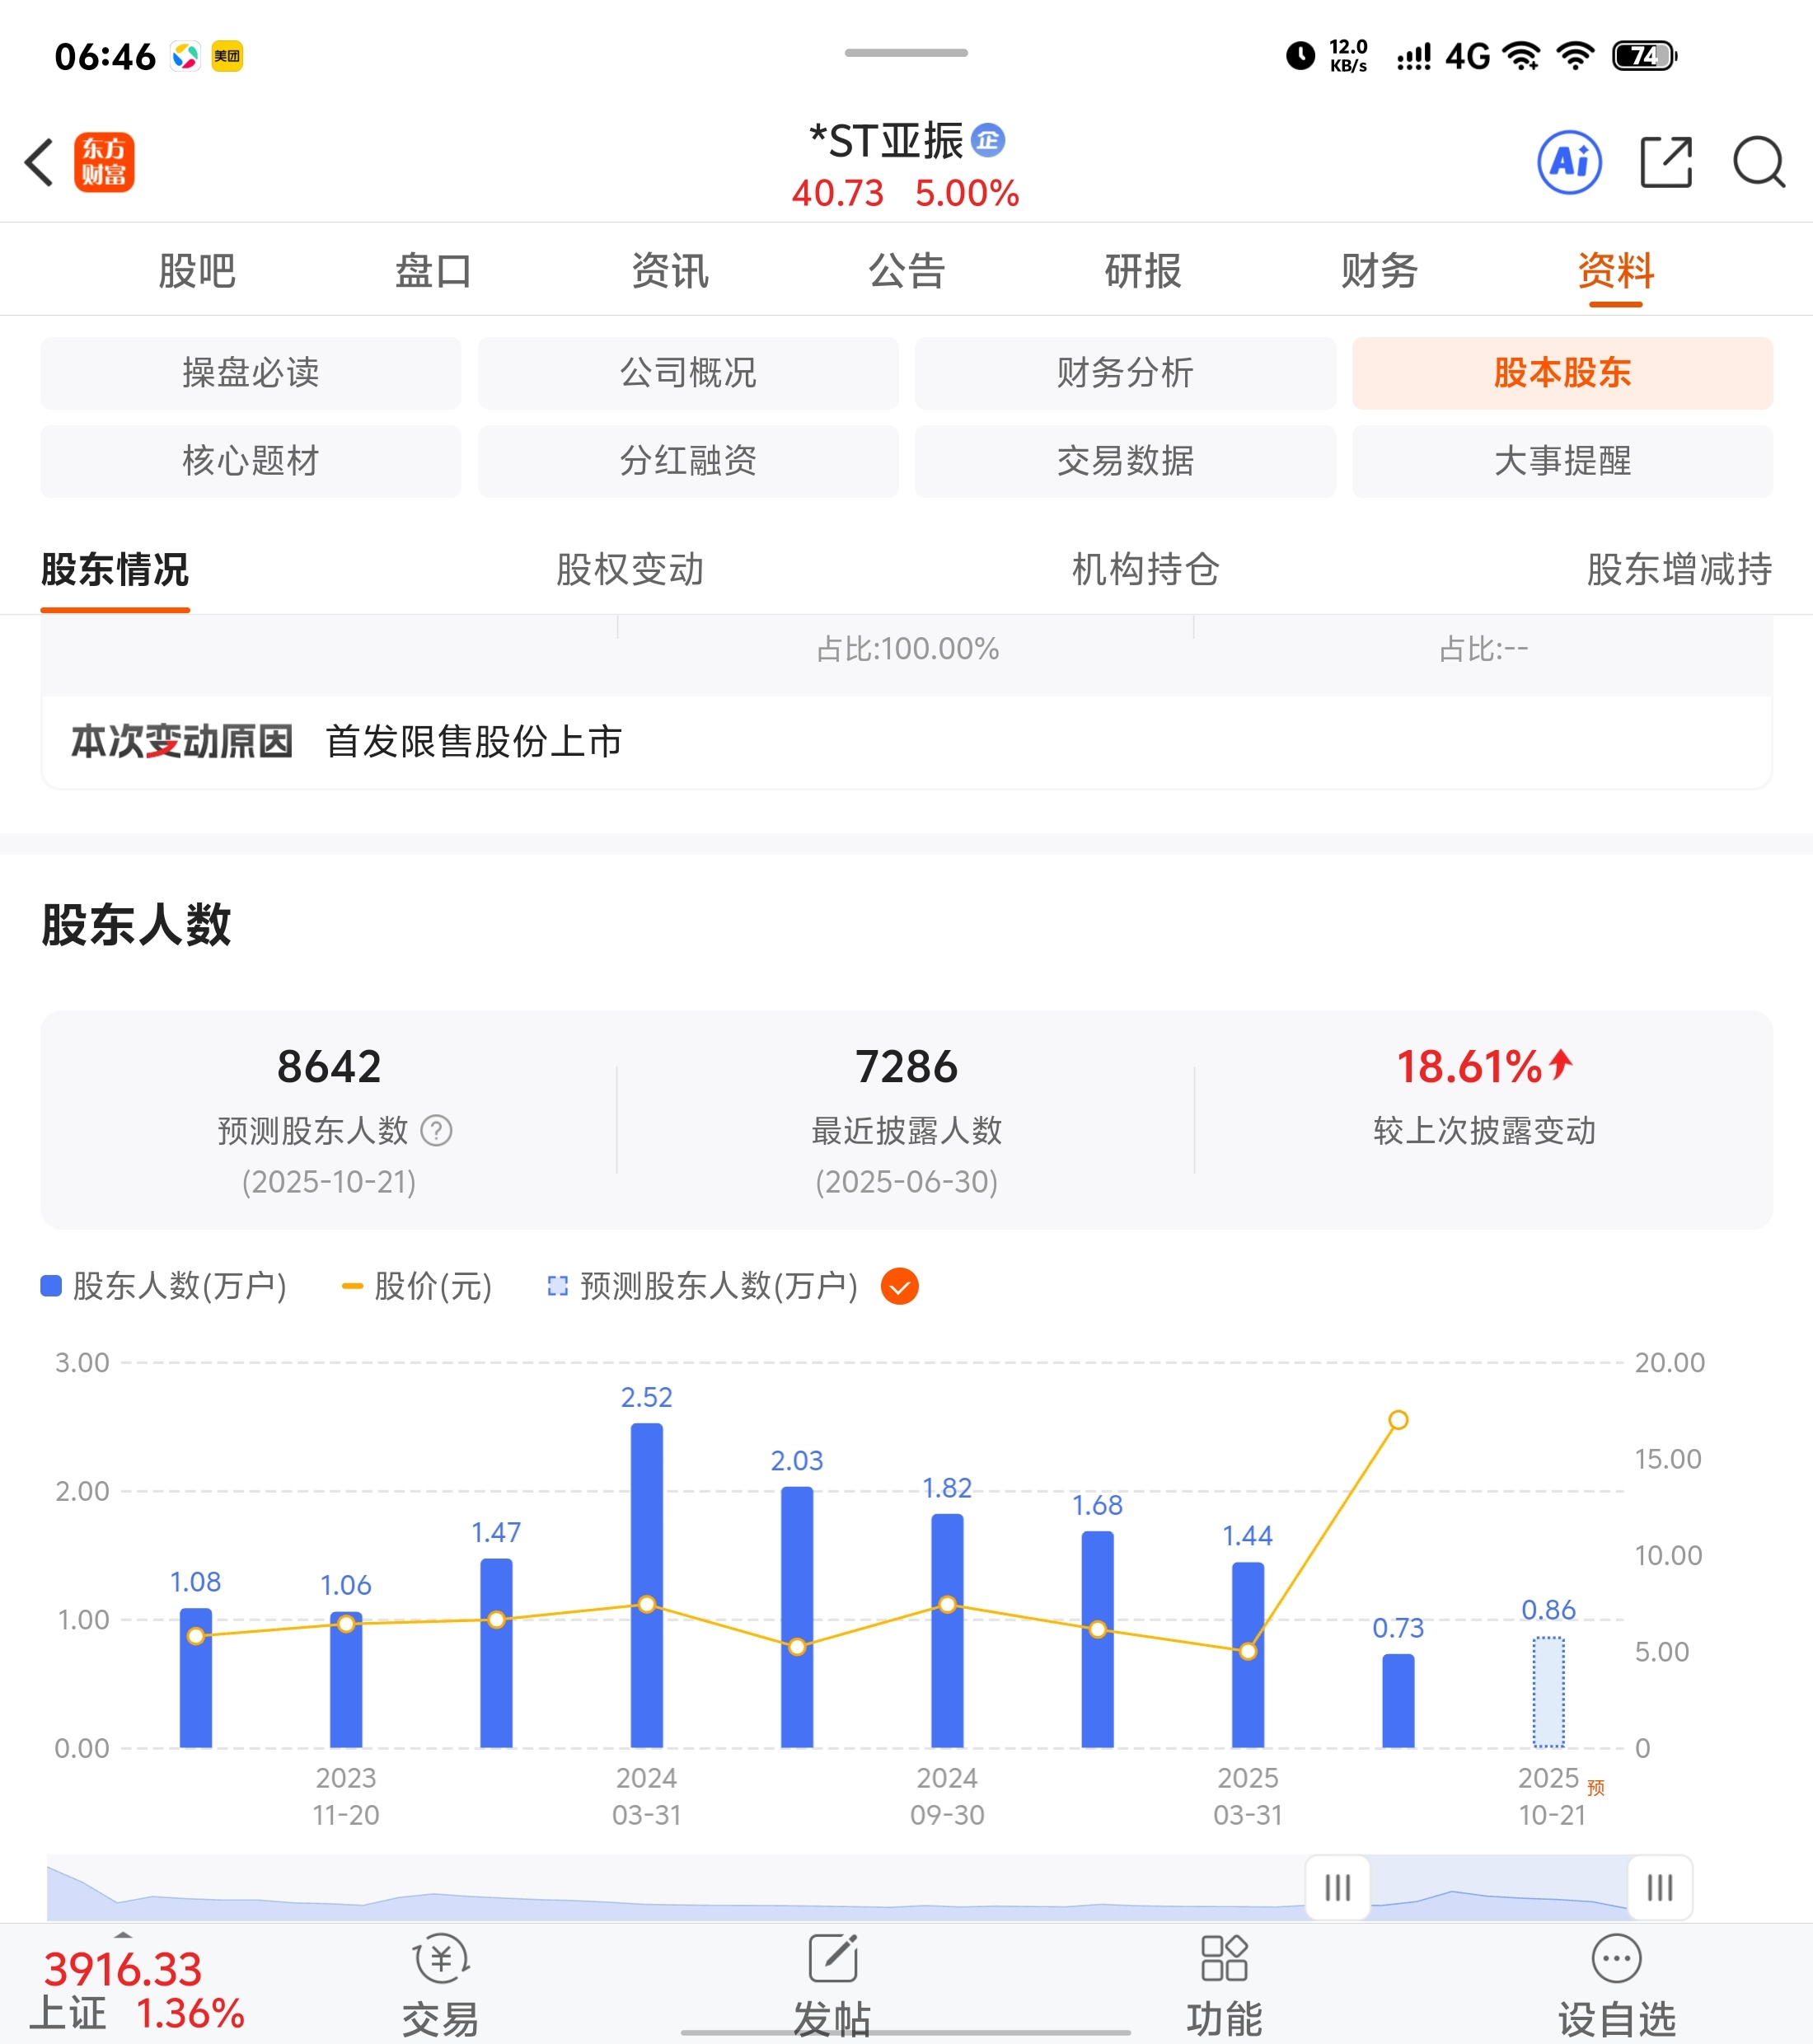Viewport: 1813px width, 2044px height.
Task: Open the 功能 functions icon
Action: 1224,1959
